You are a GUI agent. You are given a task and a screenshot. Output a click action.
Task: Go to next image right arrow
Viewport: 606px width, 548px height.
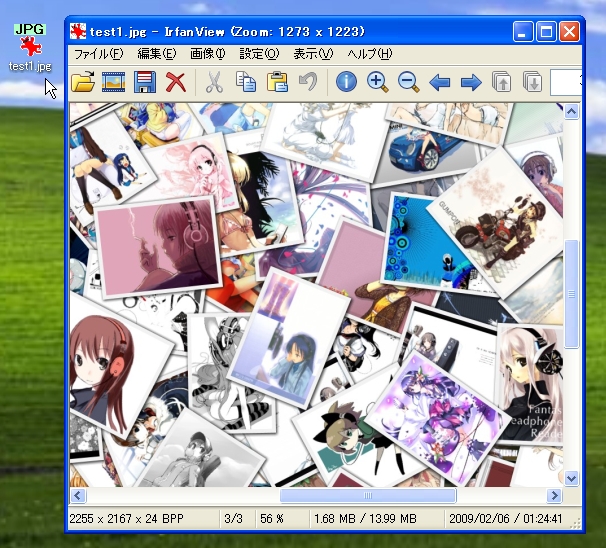coord(471,83)
